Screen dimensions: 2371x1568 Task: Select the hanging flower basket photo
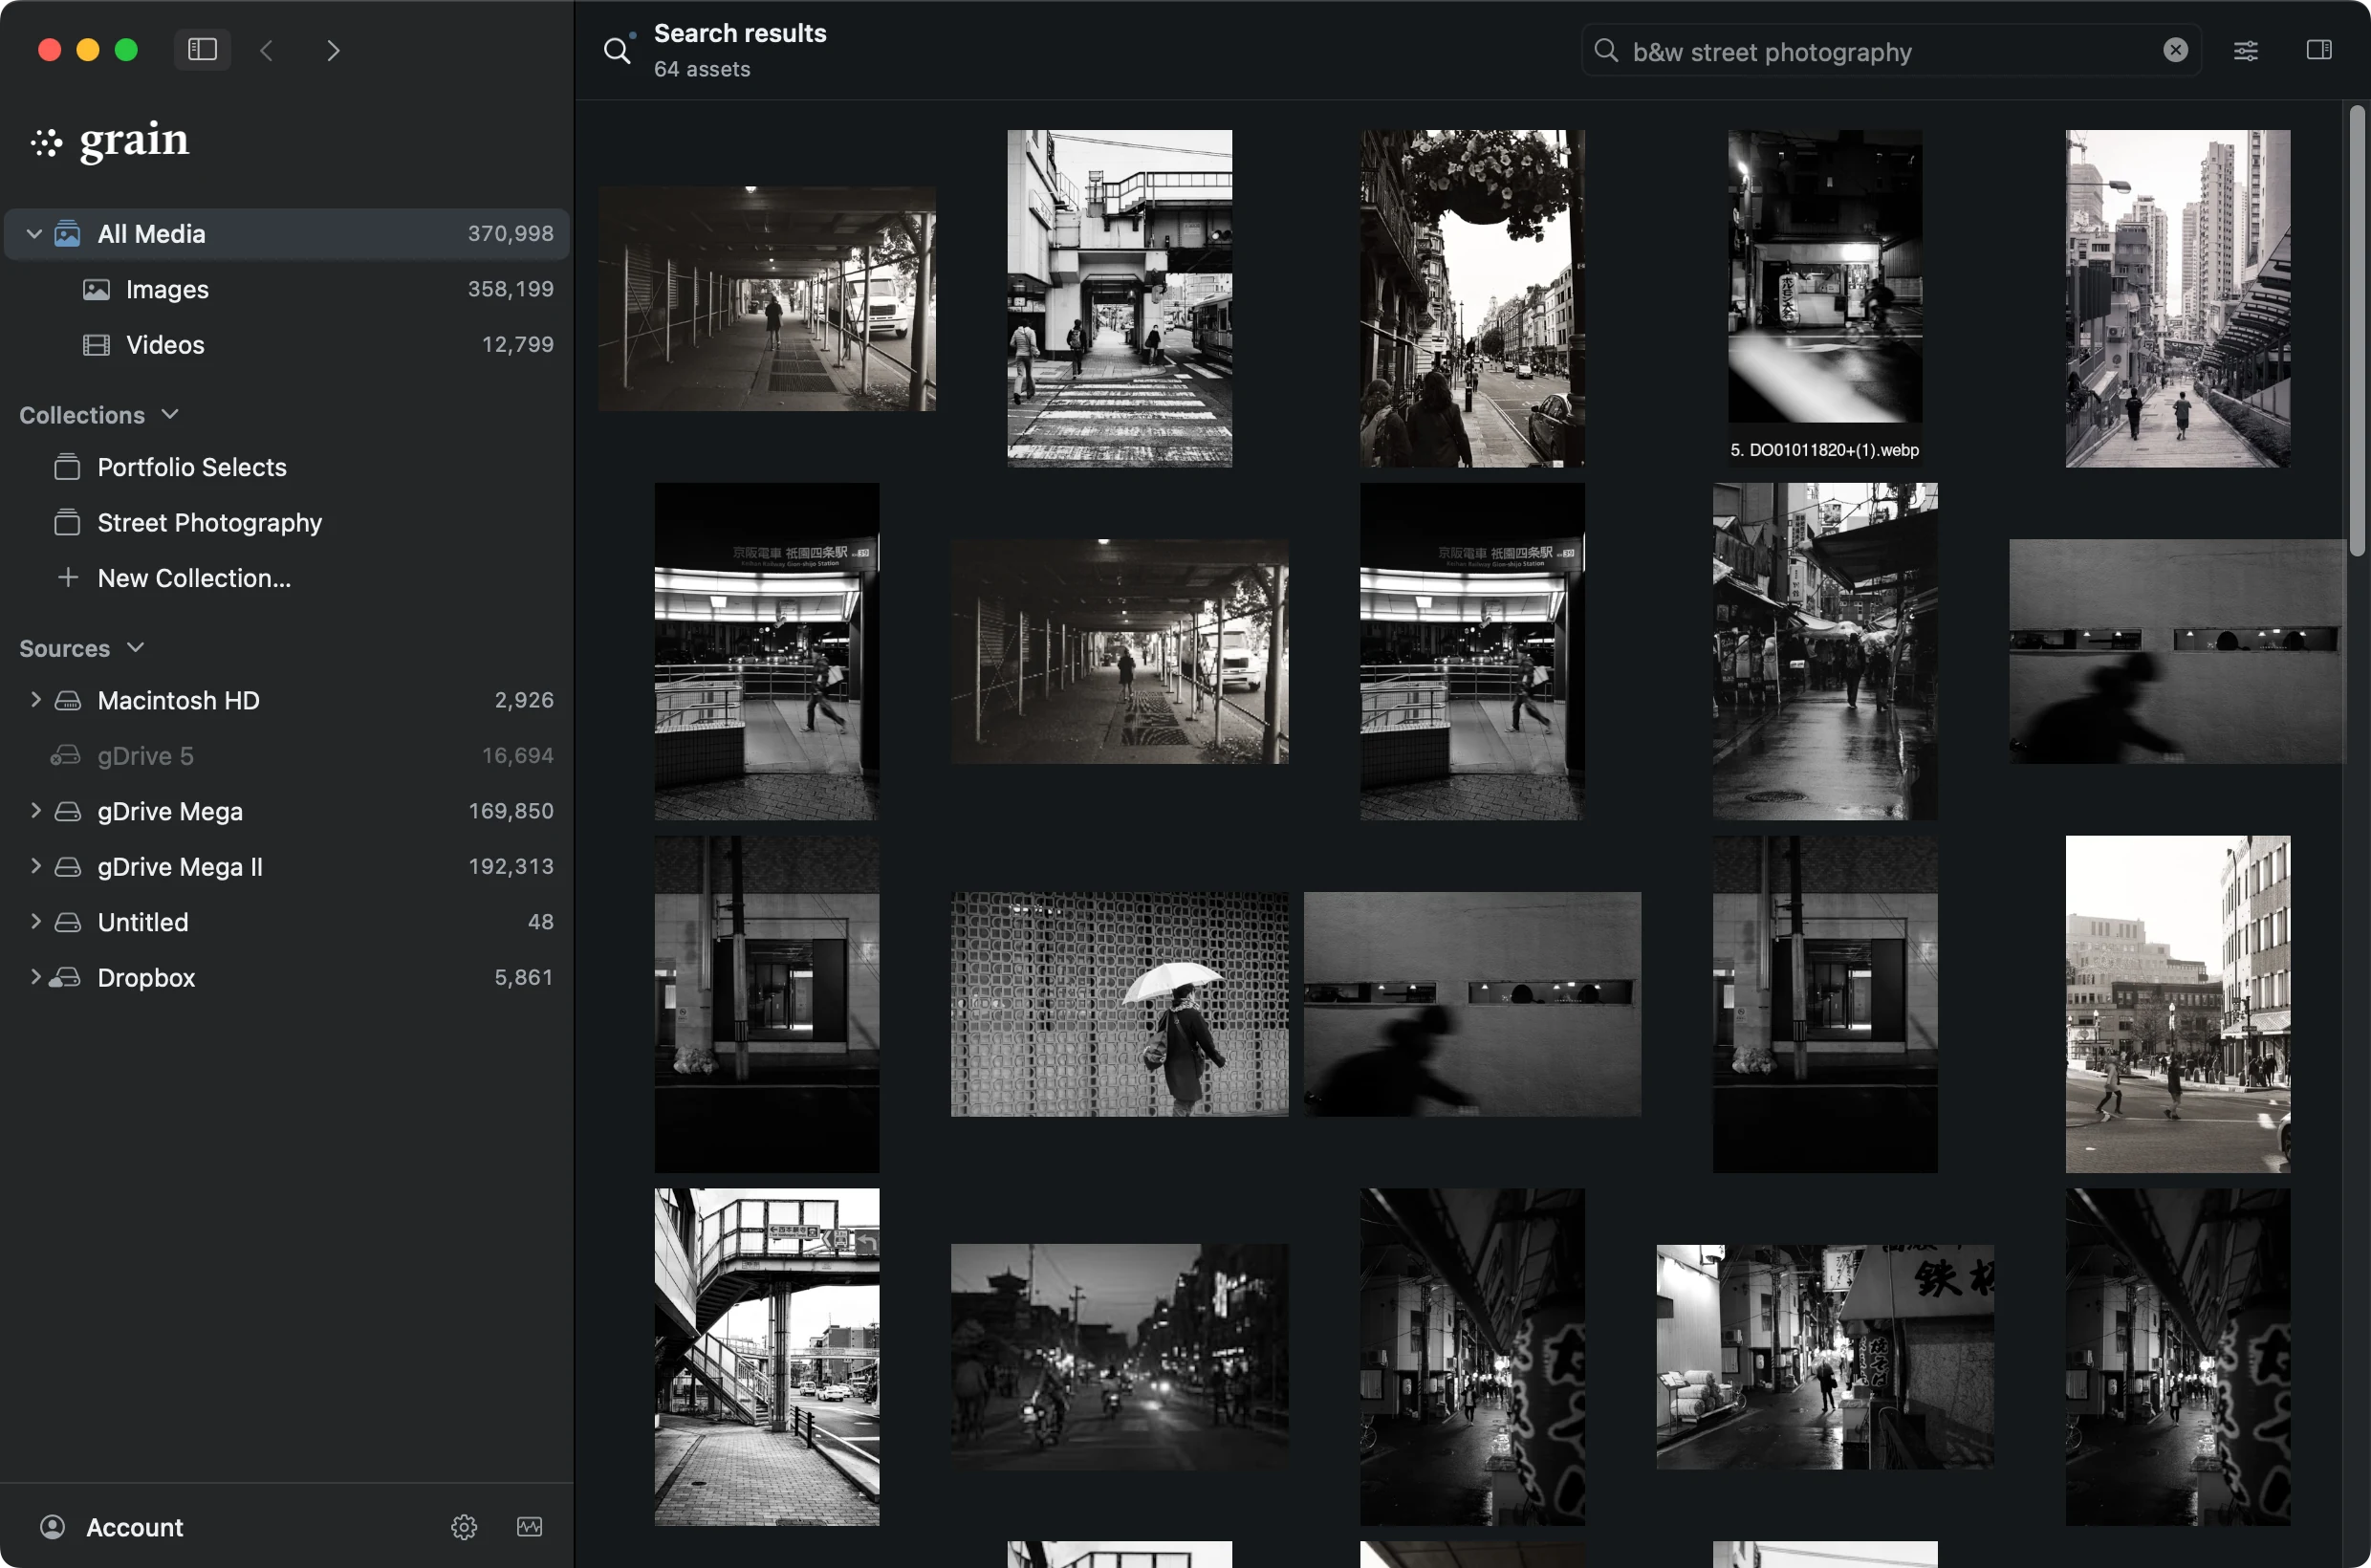[1472, 298]
